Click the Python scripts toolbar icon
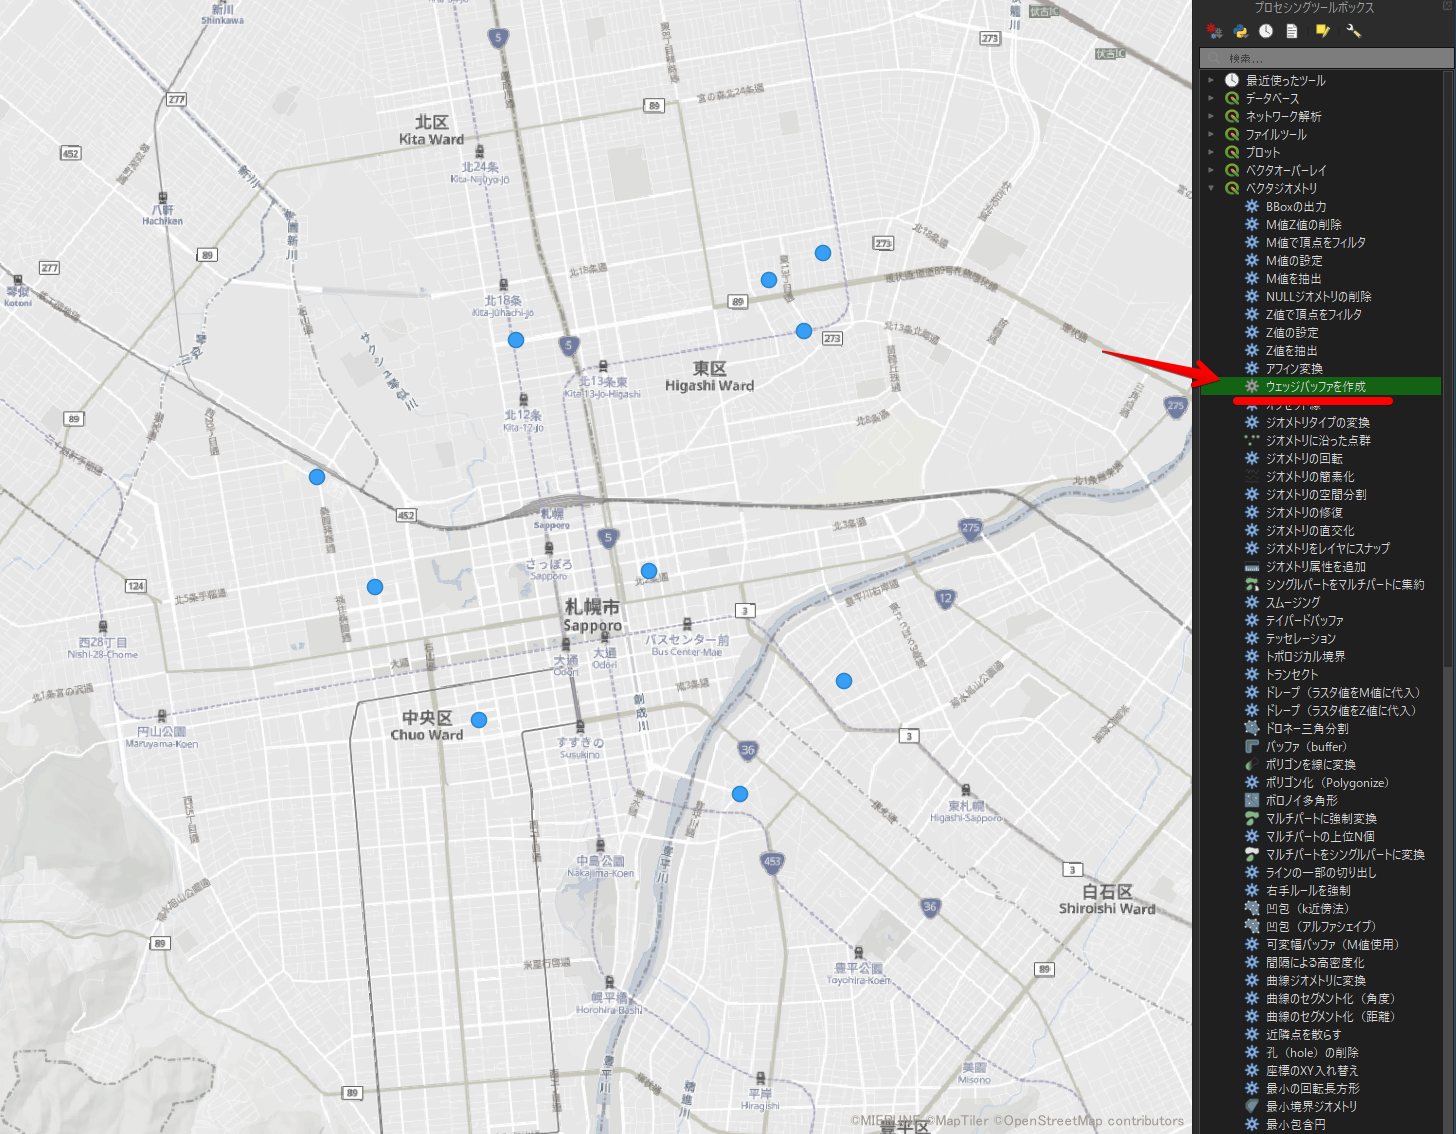Screen dimensions: 1456x1134 pyautogui.click(x=1240, y=31)
